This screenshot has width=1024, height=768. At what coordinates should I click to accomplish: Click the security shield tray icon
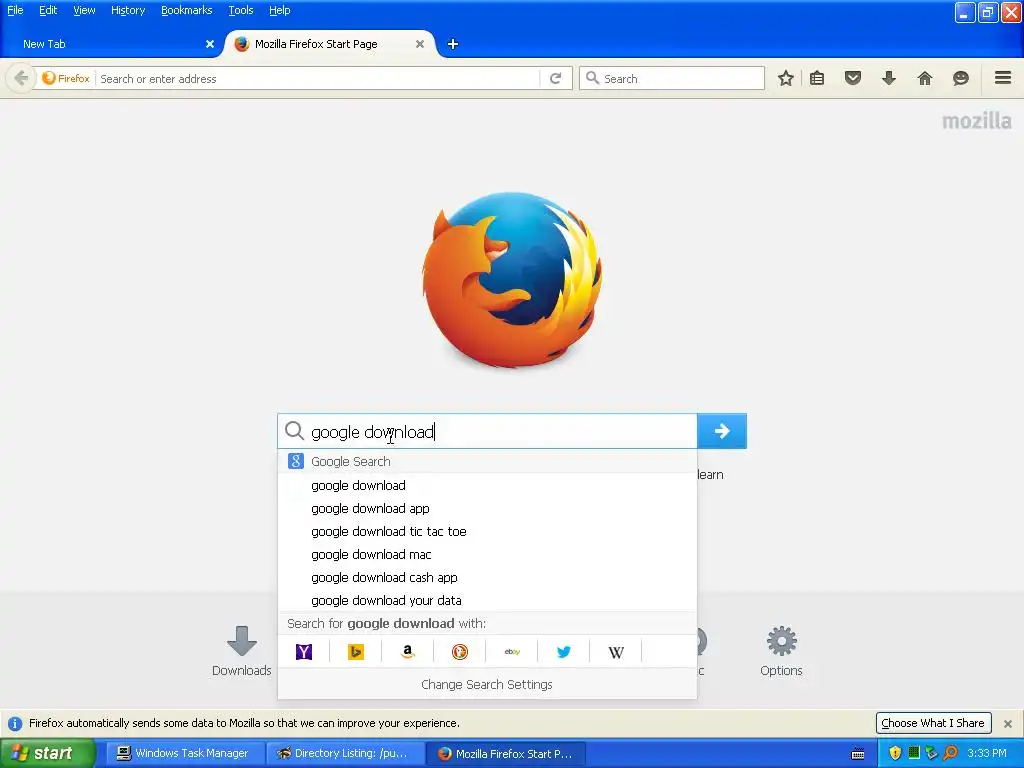pyautogui.click(x=895, y=754)
